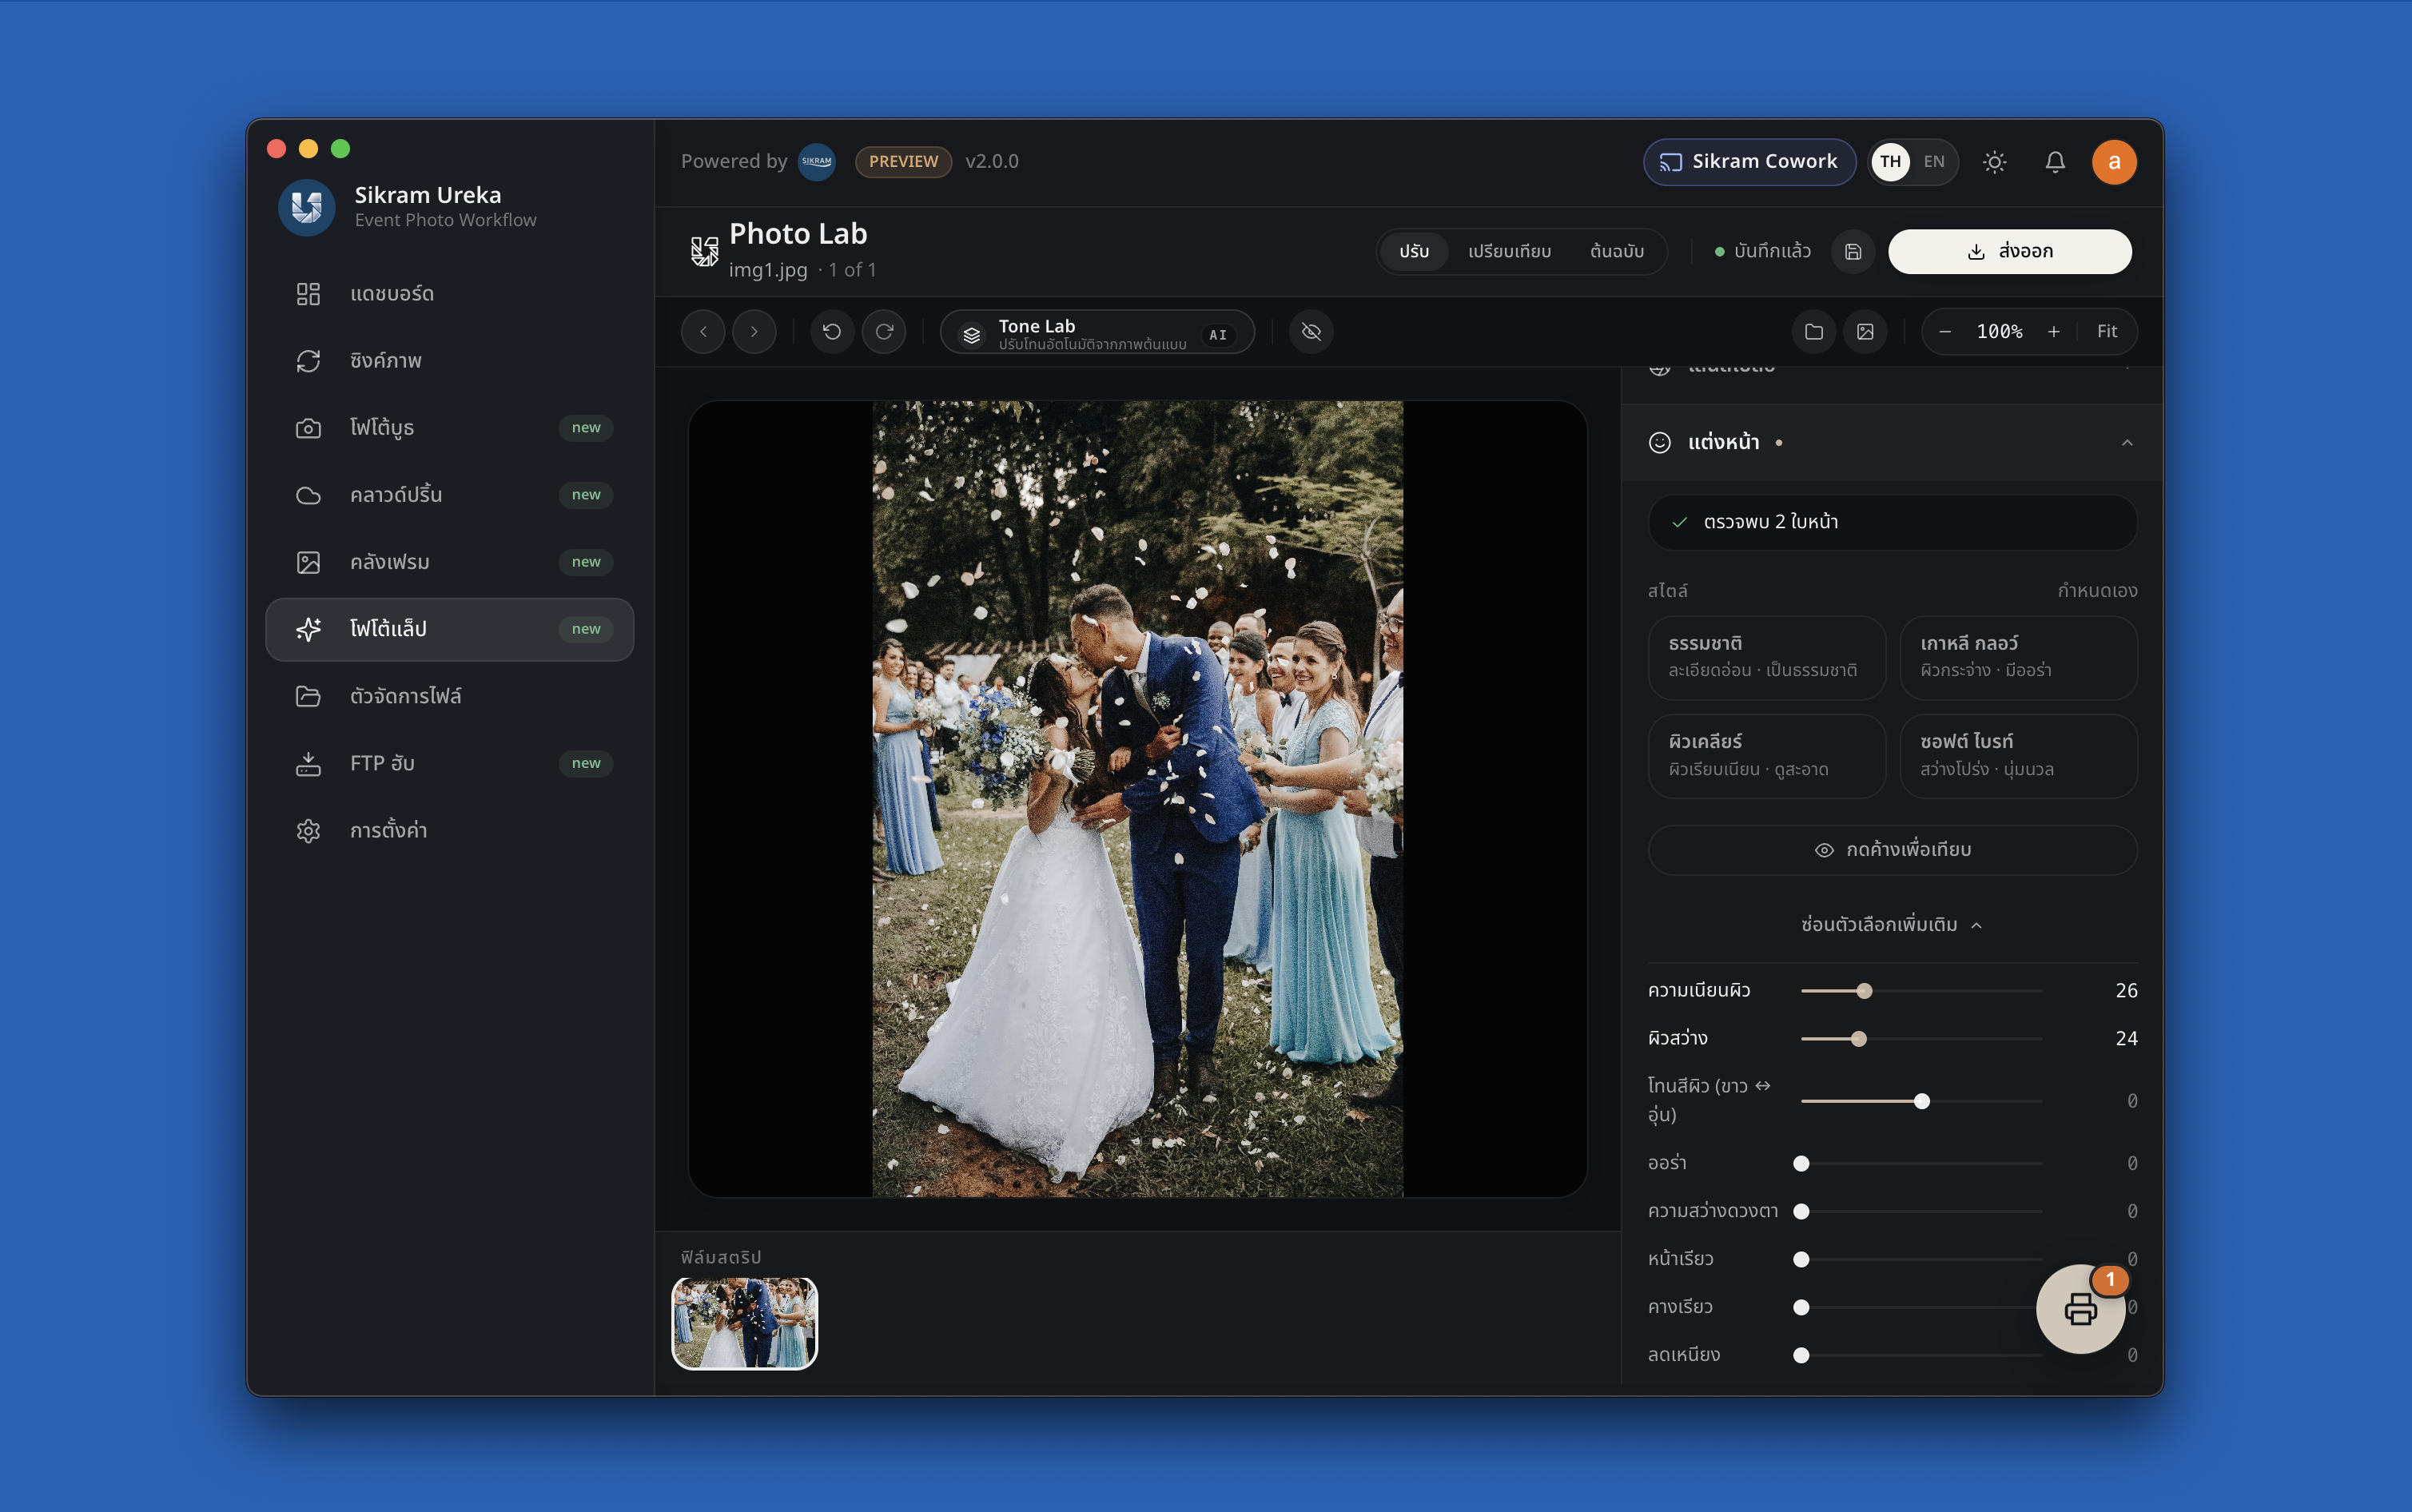Click the open folder icon near zoom

(x=1814, y=332)
